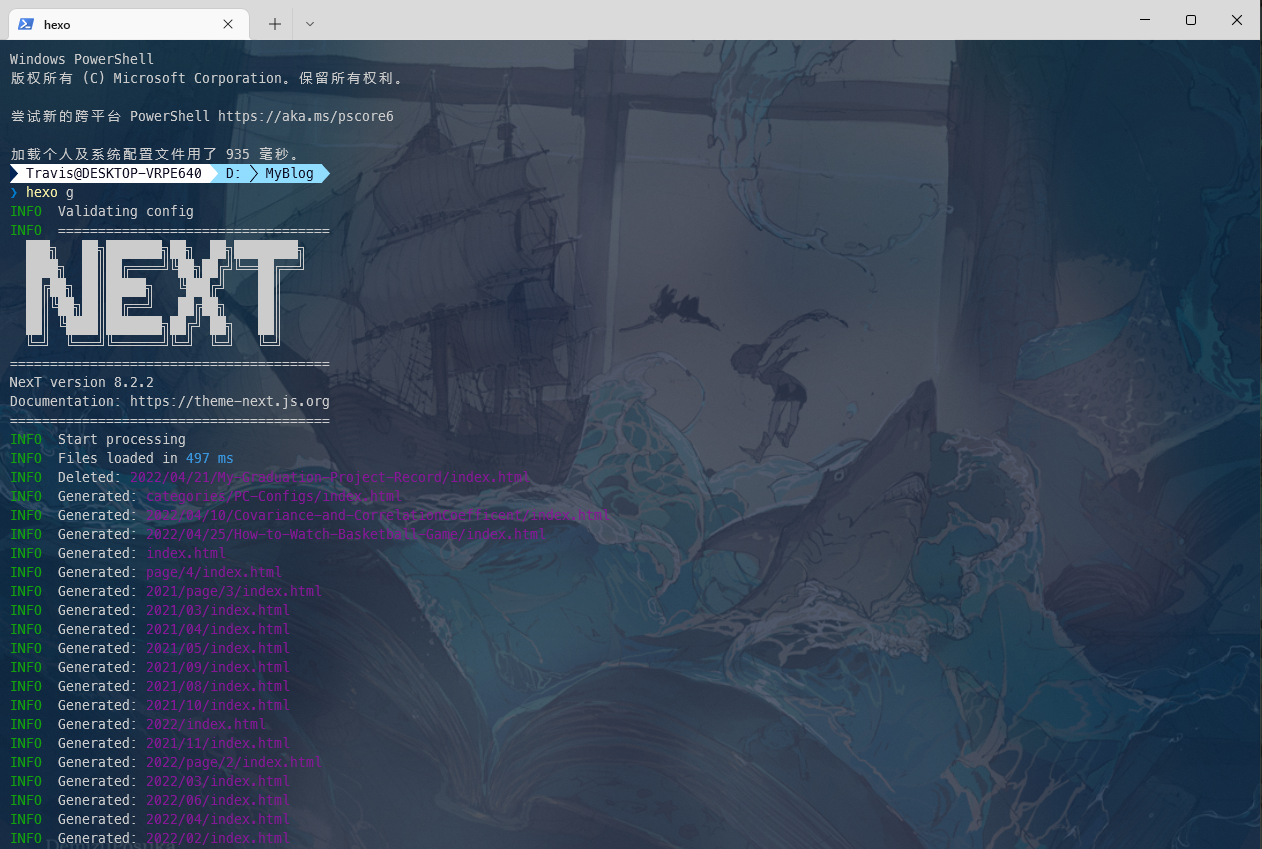Click the MyBlog folder prompt segment
This screenshot has width=1262, height=849.
click(x=290, y=173)
